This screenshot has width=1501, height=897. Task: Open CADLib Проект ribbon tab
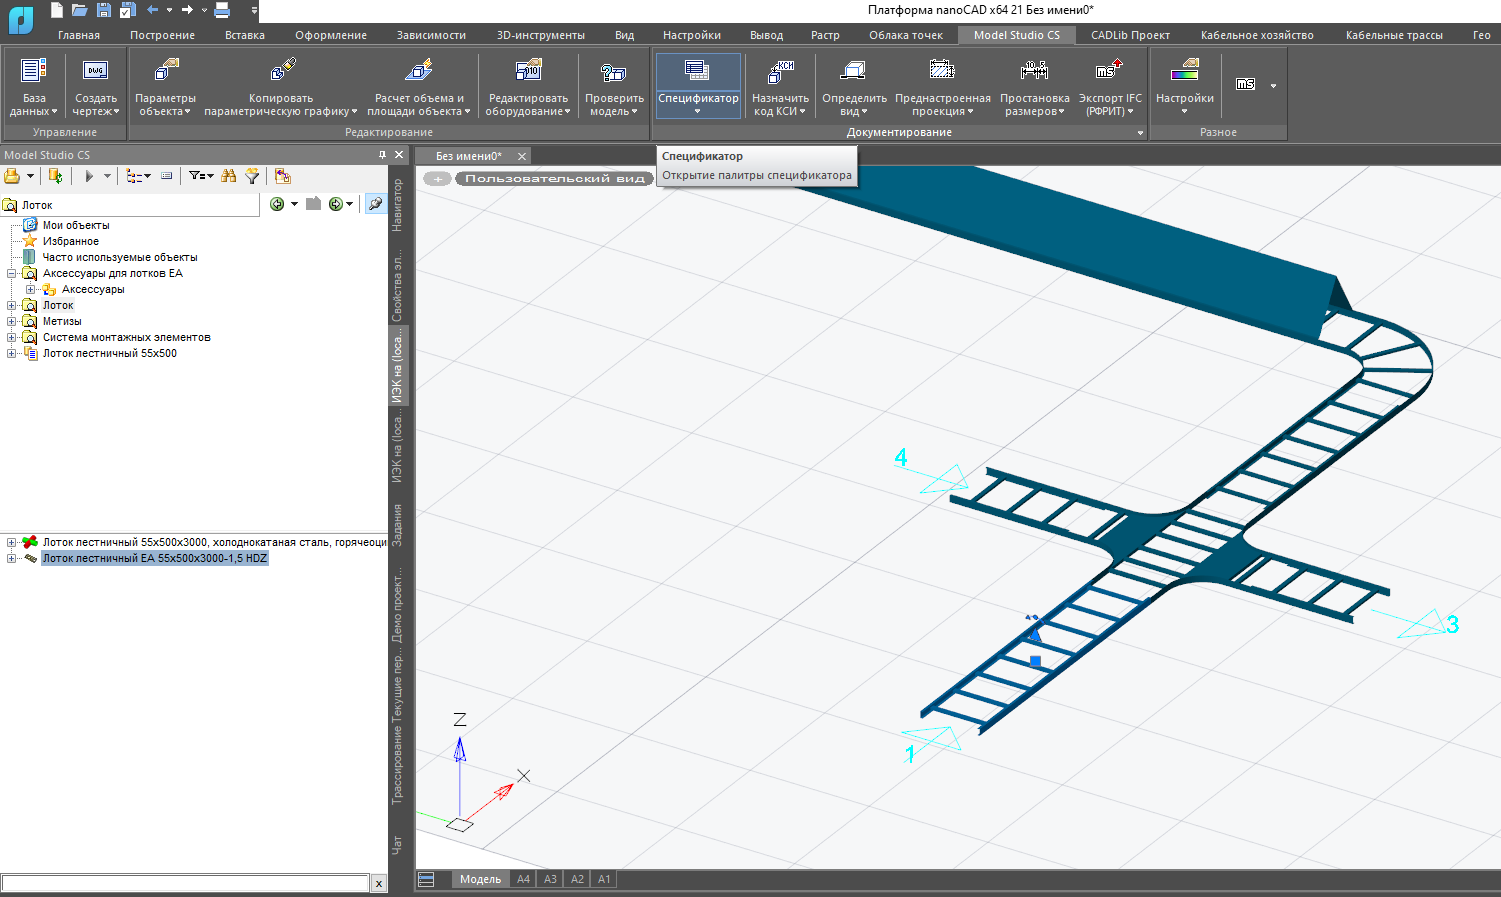coord(1130,35)
